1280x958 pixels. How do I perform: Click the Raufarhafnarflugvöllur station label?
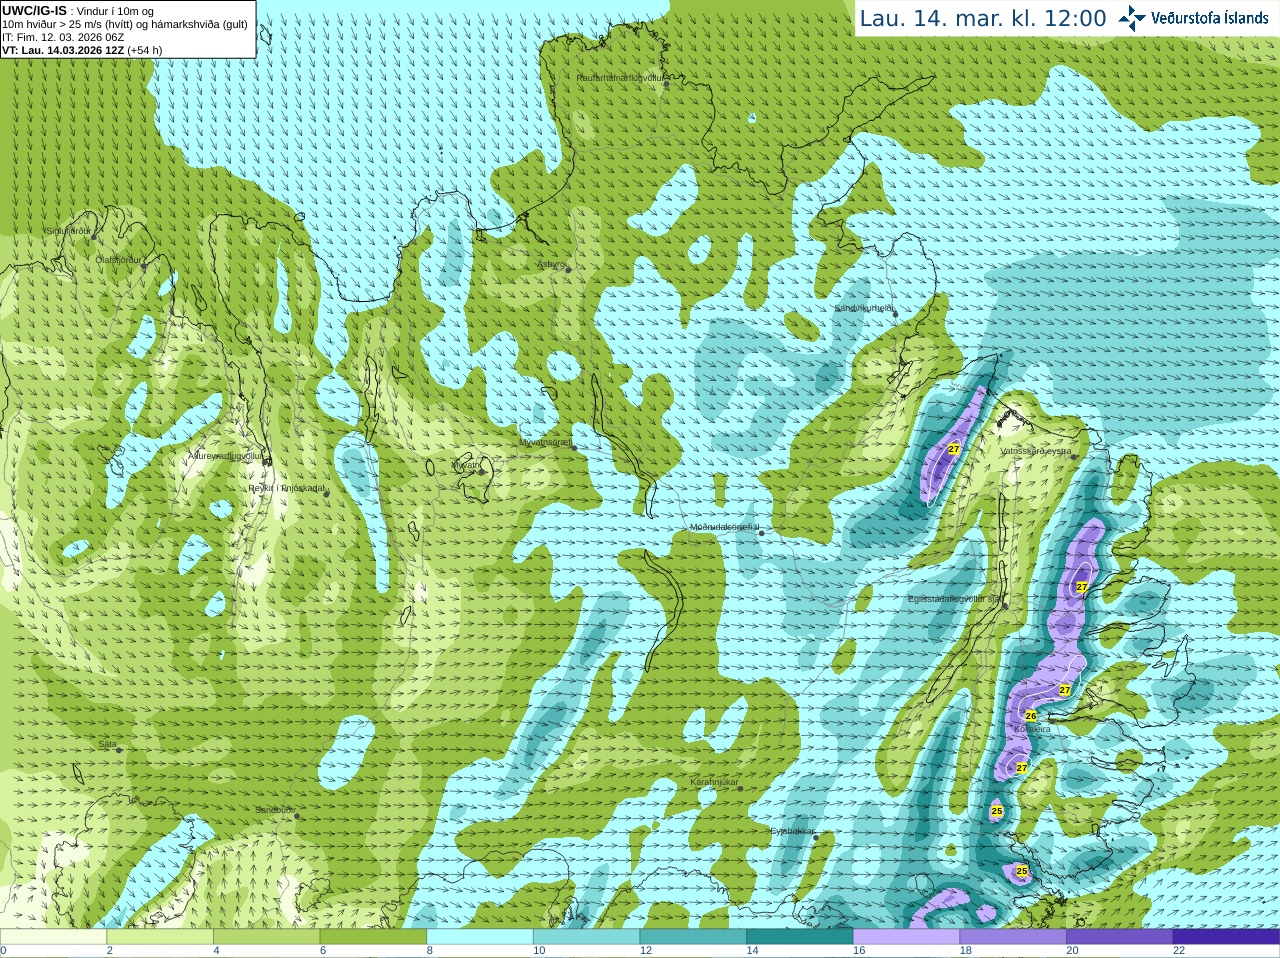coord(620,78)
